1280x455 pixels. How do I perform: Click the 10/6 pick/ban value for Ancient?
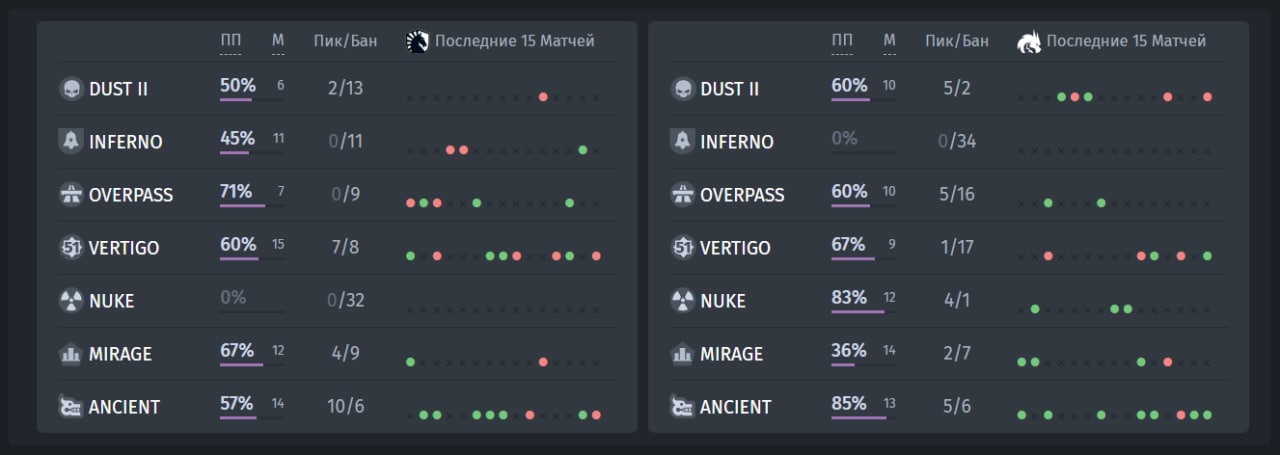[345, 406]
